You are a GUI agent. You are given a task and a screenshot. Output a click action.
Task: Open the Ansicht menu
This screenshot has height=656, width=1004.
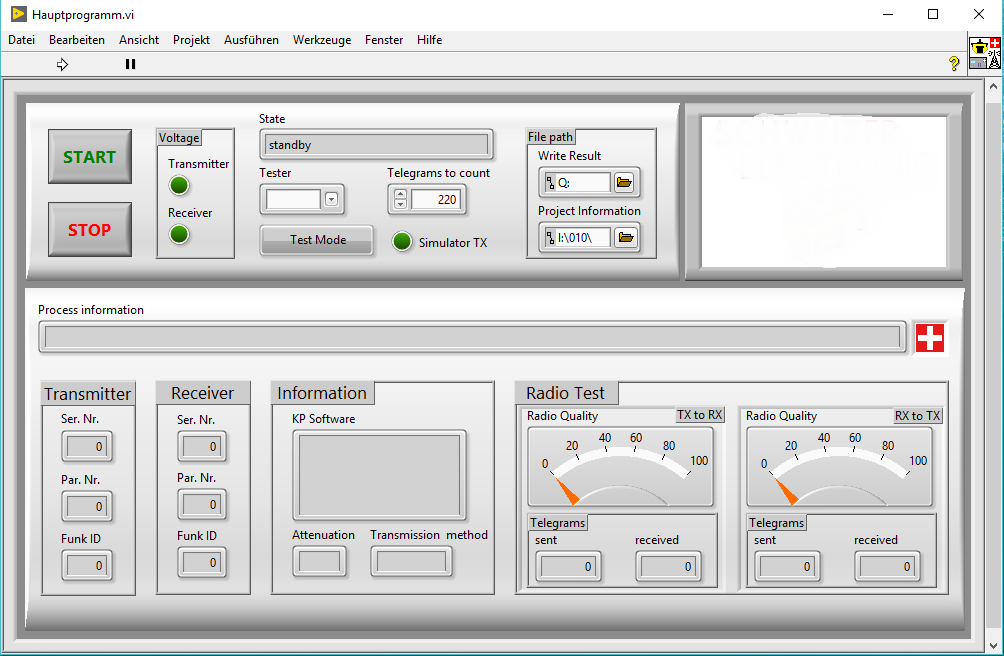point(139,40)
